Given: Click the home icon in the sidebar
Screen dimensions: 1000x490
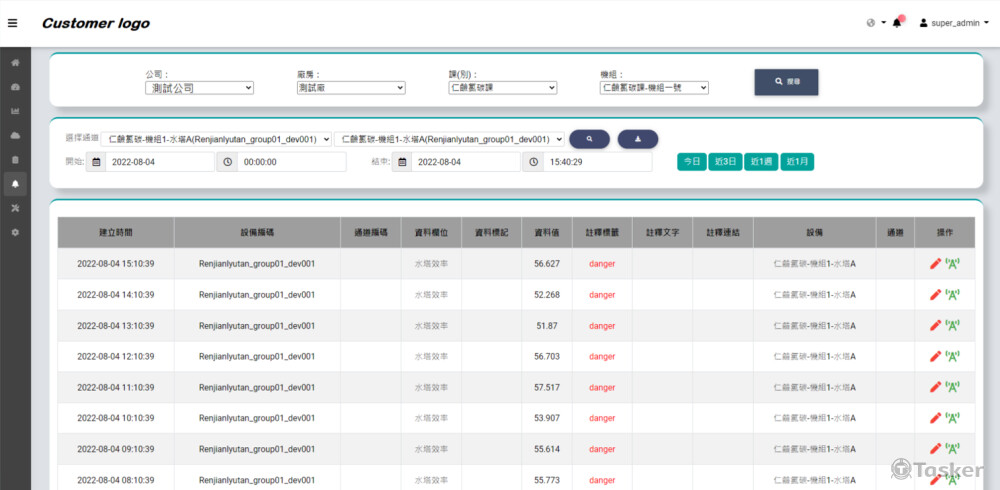Looking at the screenshot, I should (15, 63).
